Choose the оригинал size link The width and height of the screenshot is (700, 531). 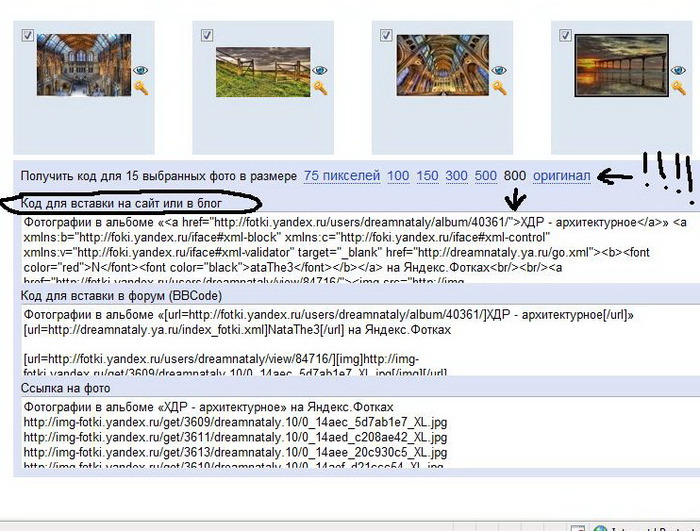coord(562,176)
